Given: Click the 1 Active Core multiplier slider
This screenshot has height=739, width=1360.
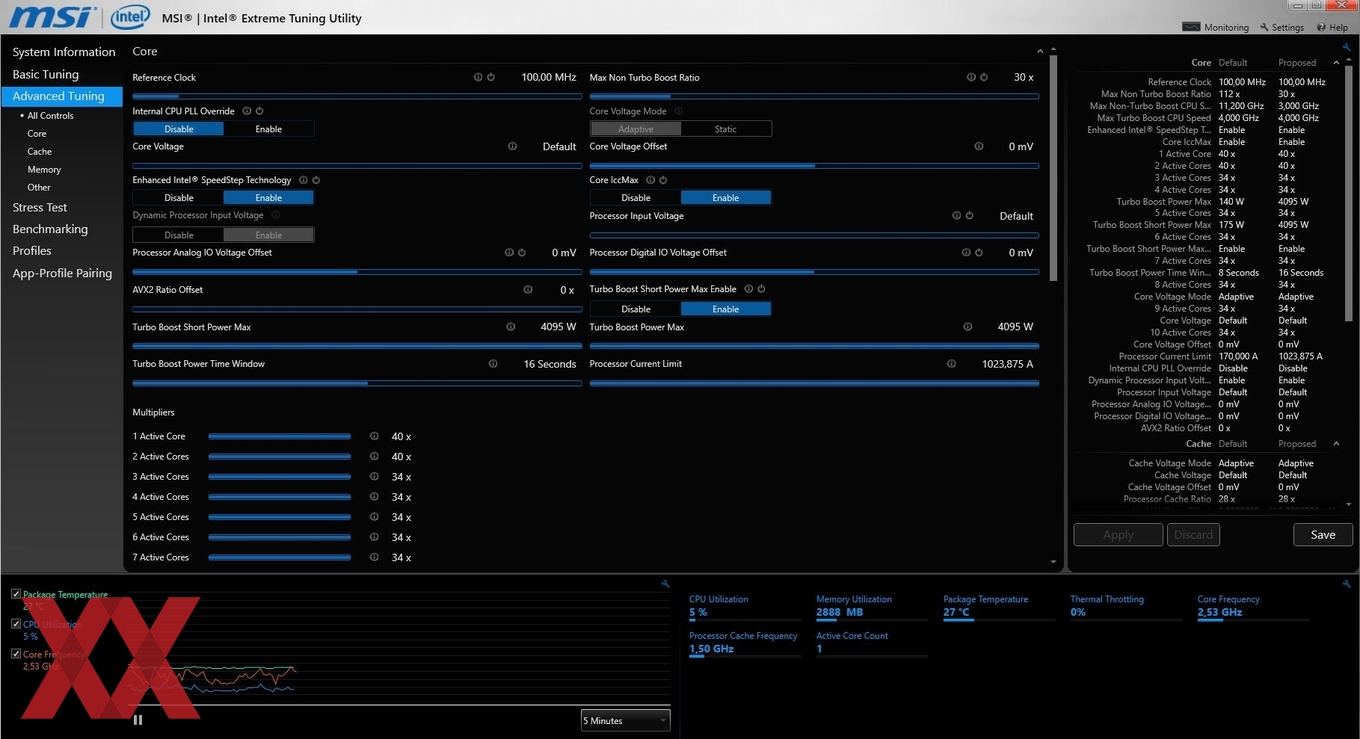Looking at the screenshot, I should (280, 436).
